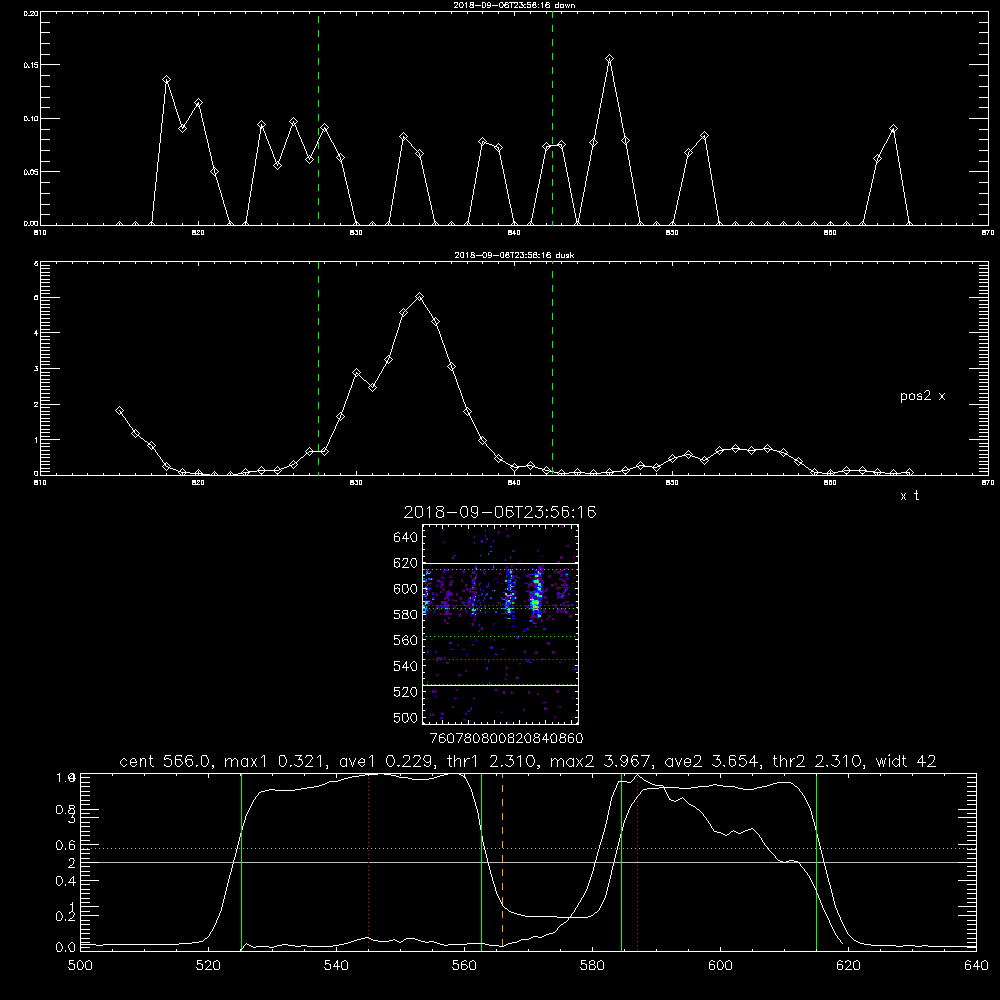Click the 500 label on bottom plot x-axis
Image resolution: width=1000 pixels, height=1000 pixels.
click(80, 966)
